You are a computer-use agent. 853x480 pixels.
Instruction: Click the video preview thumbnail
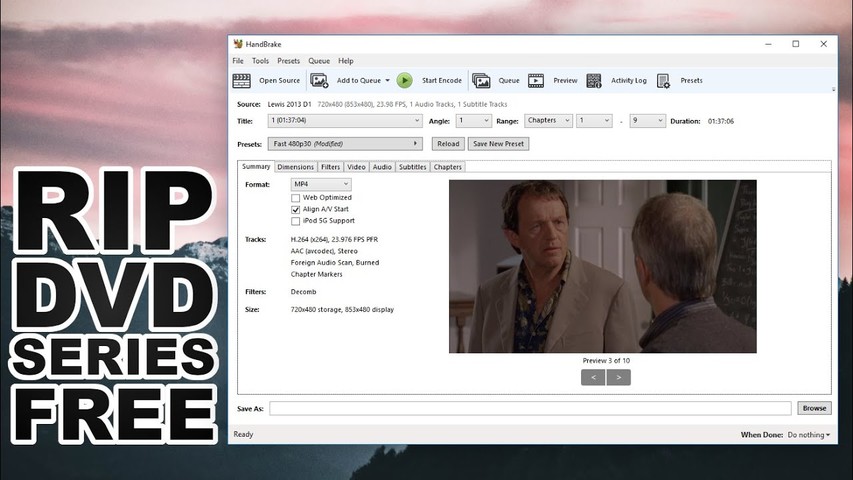(x=603, y=267)
